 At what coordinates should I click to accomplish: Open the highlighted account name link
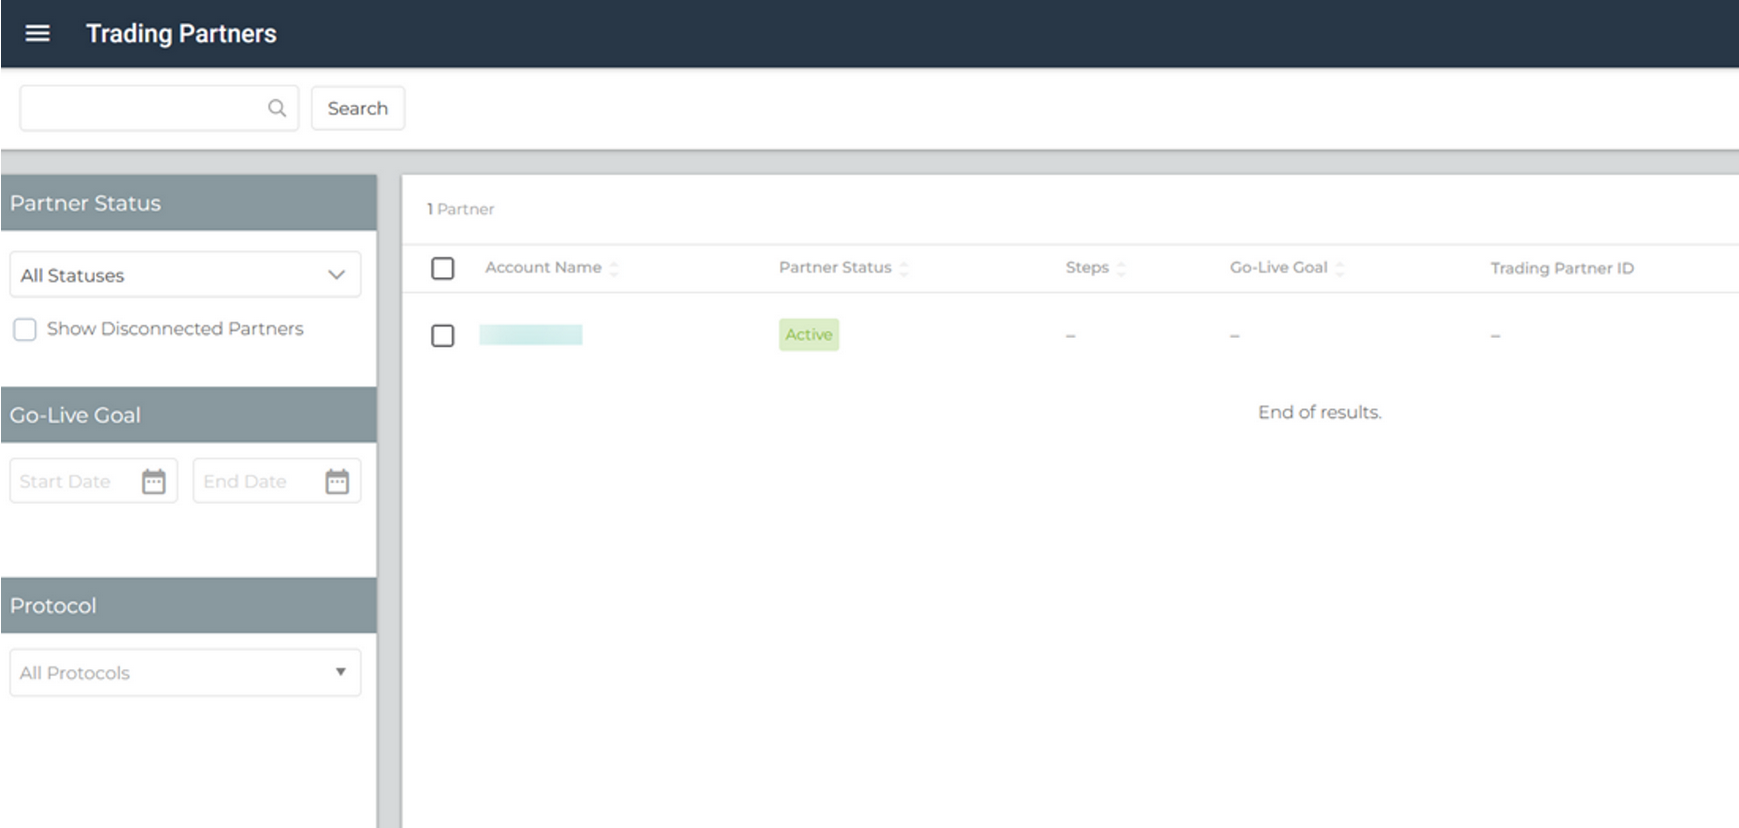pos(530,335)
